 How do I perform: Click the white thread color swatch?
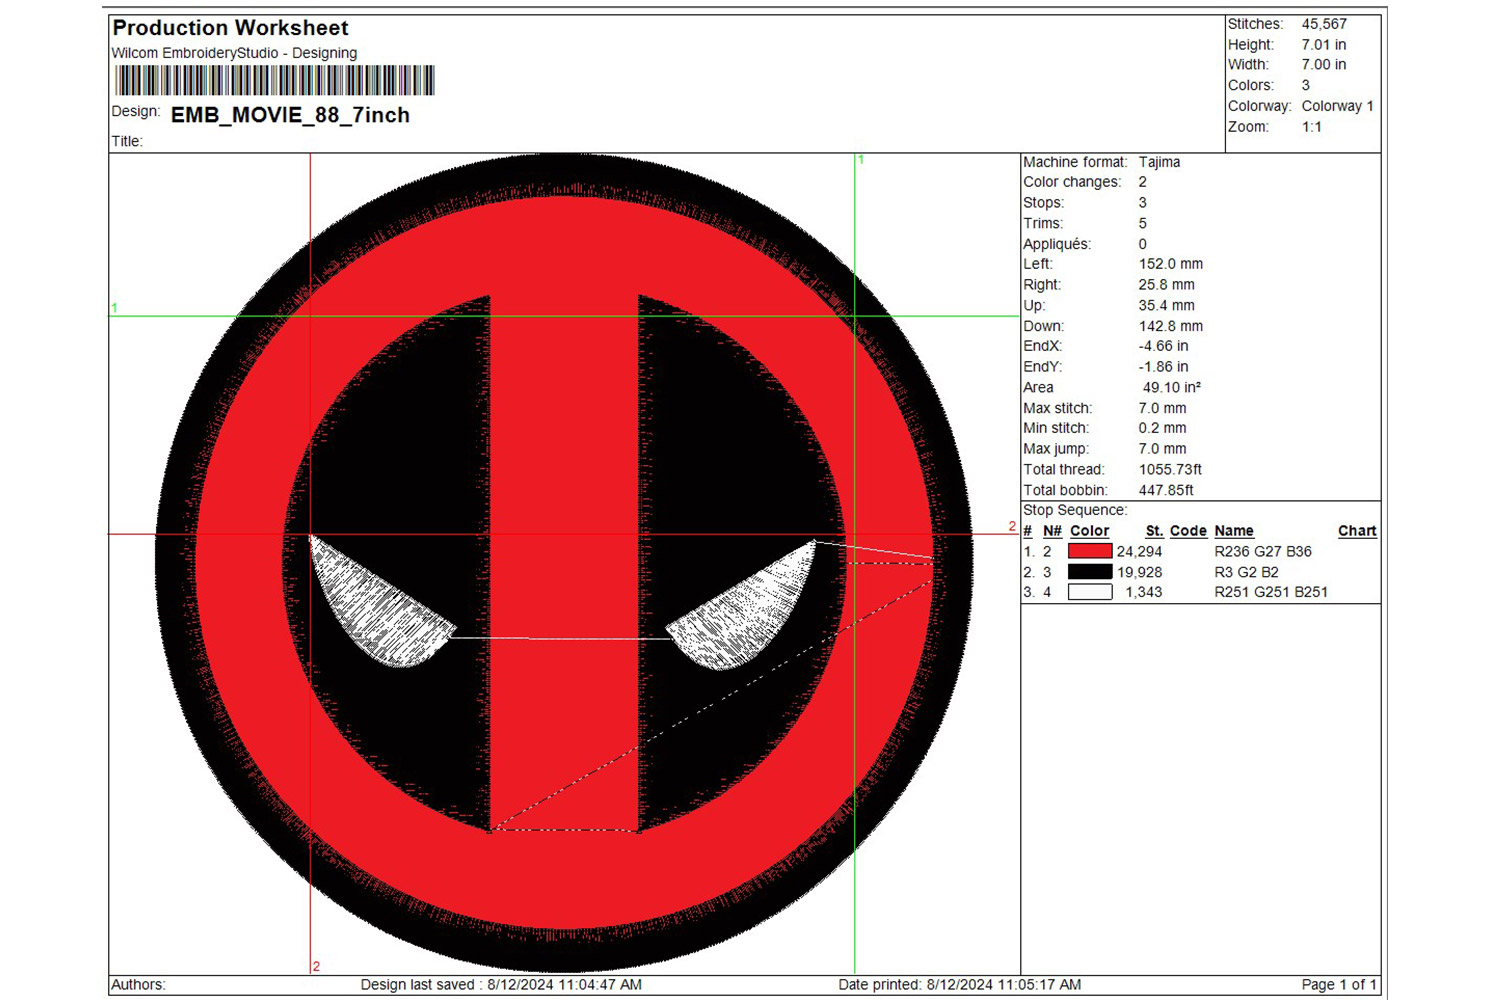coord(1090,592)
